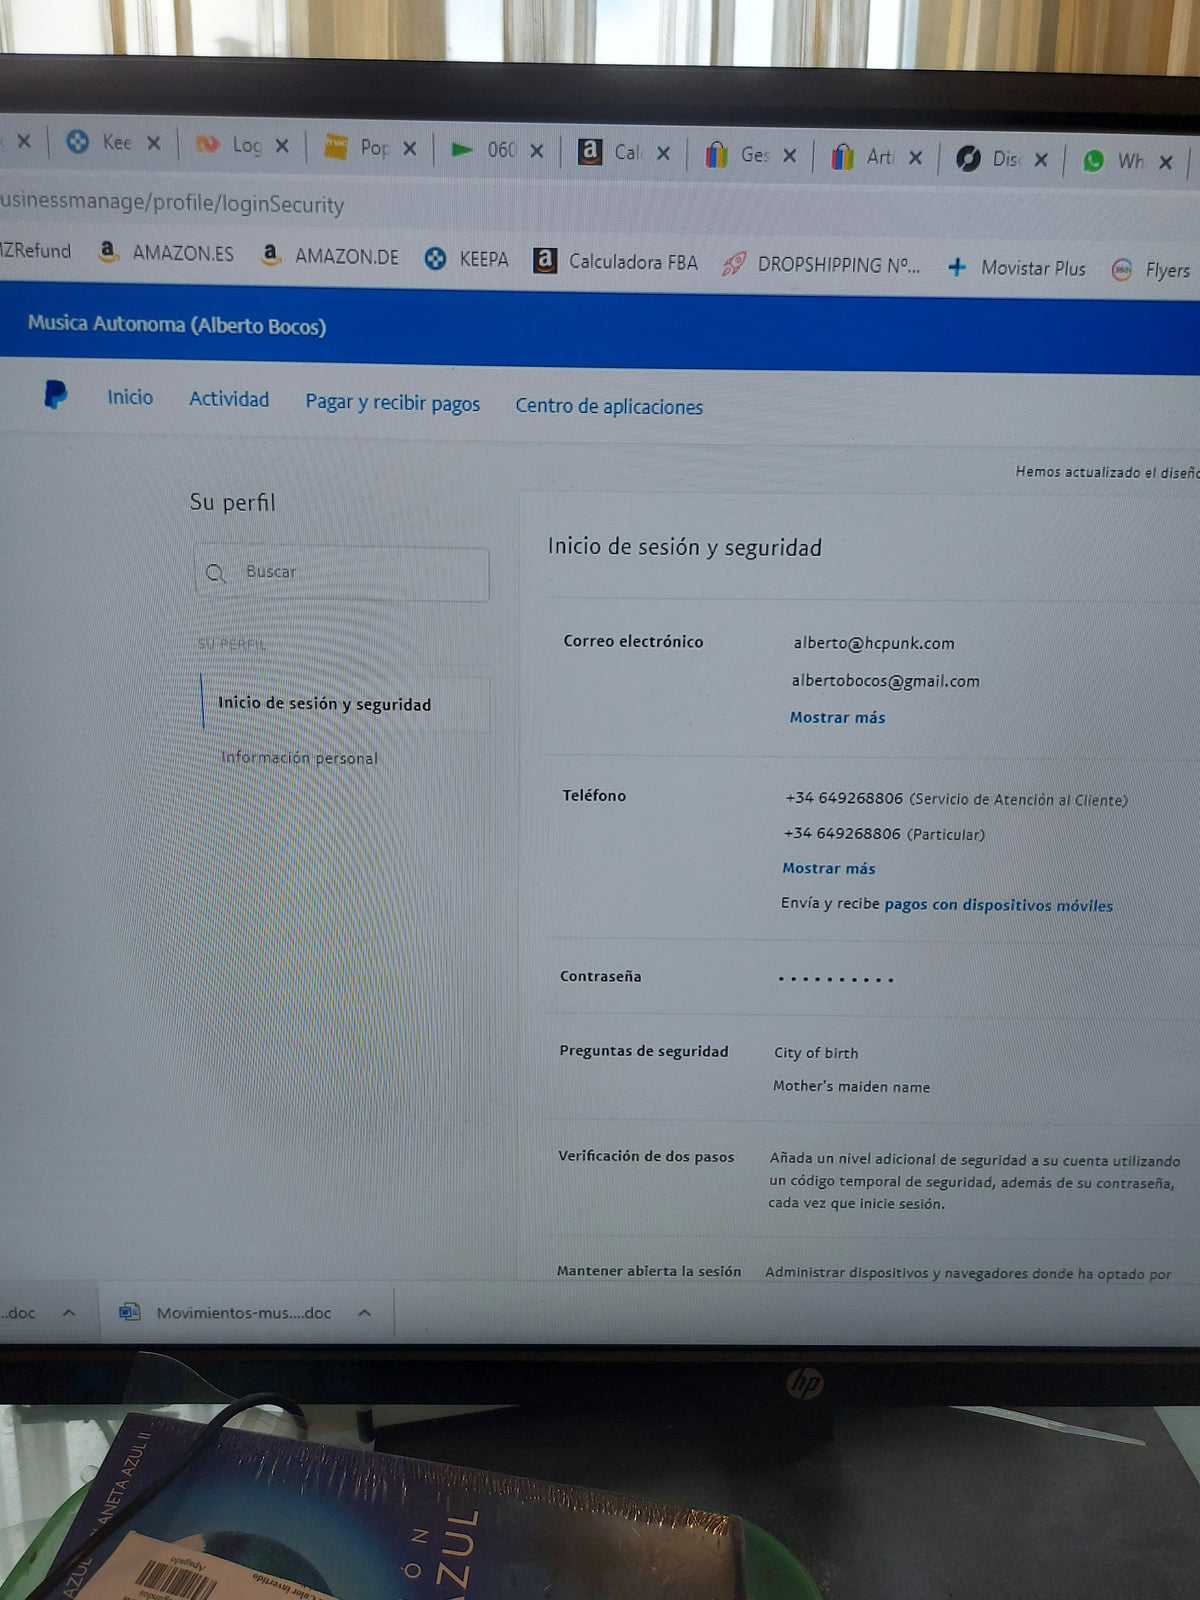Click the Word icon of the Movimientos download
This screenshot has height=1600, width=1200.
(x=130, y=1312)
